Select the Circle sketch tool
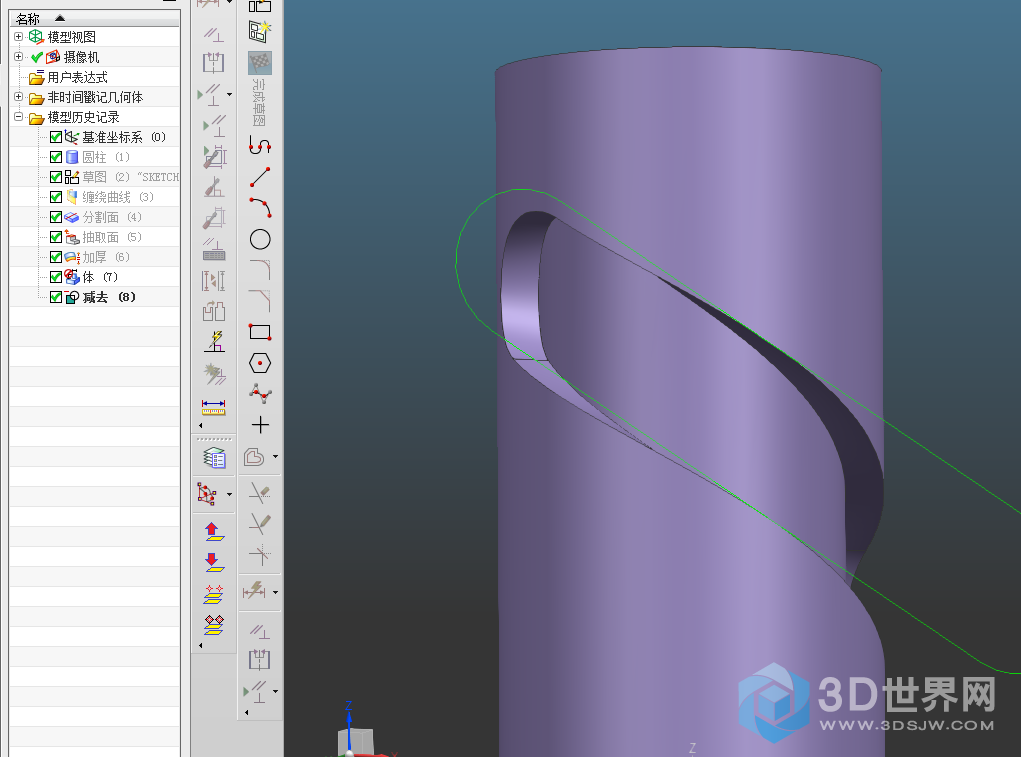This screenshot has height=757, width=1021. tap(260, 239)
